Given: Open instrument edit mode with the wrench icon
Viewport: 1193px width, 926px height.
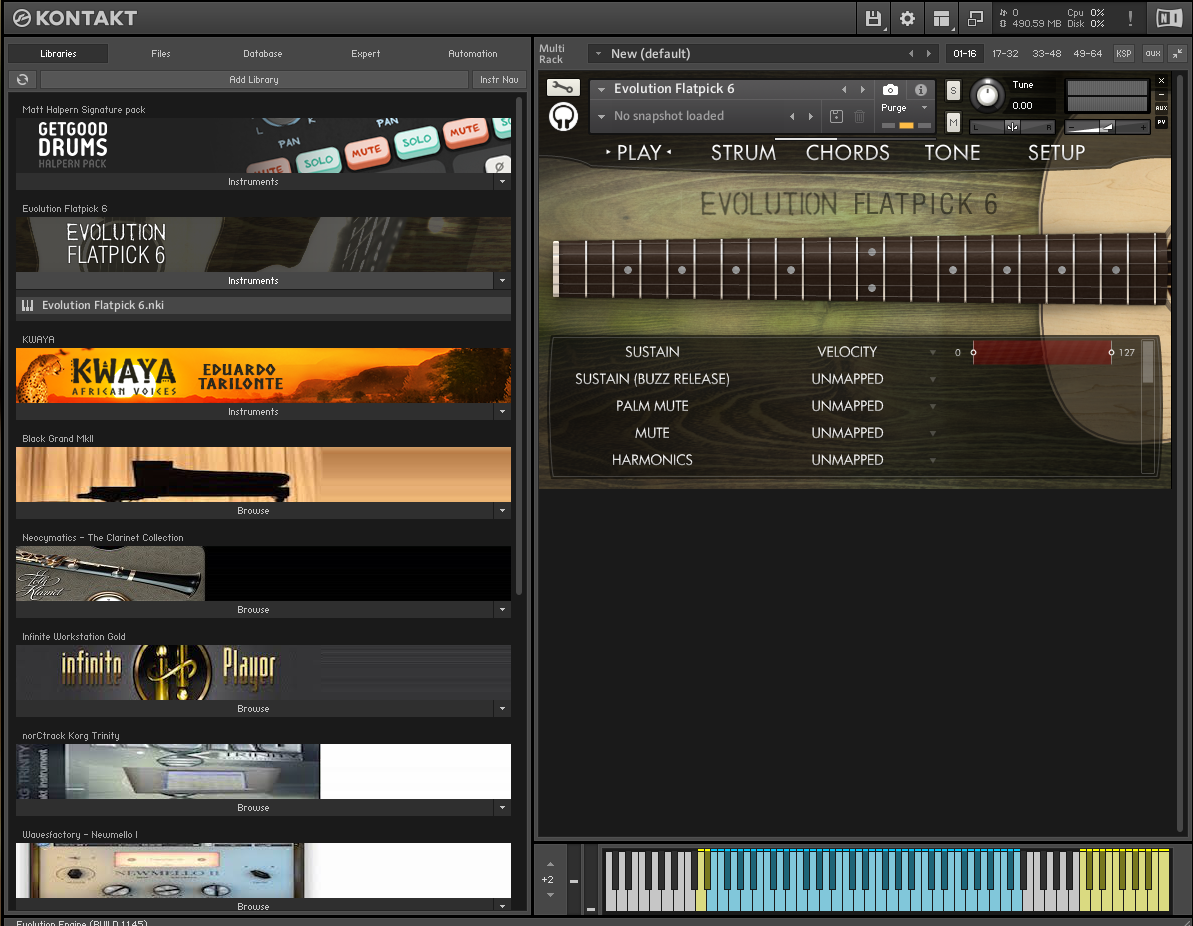Looking at the screenshot, I should pos(563,88).
